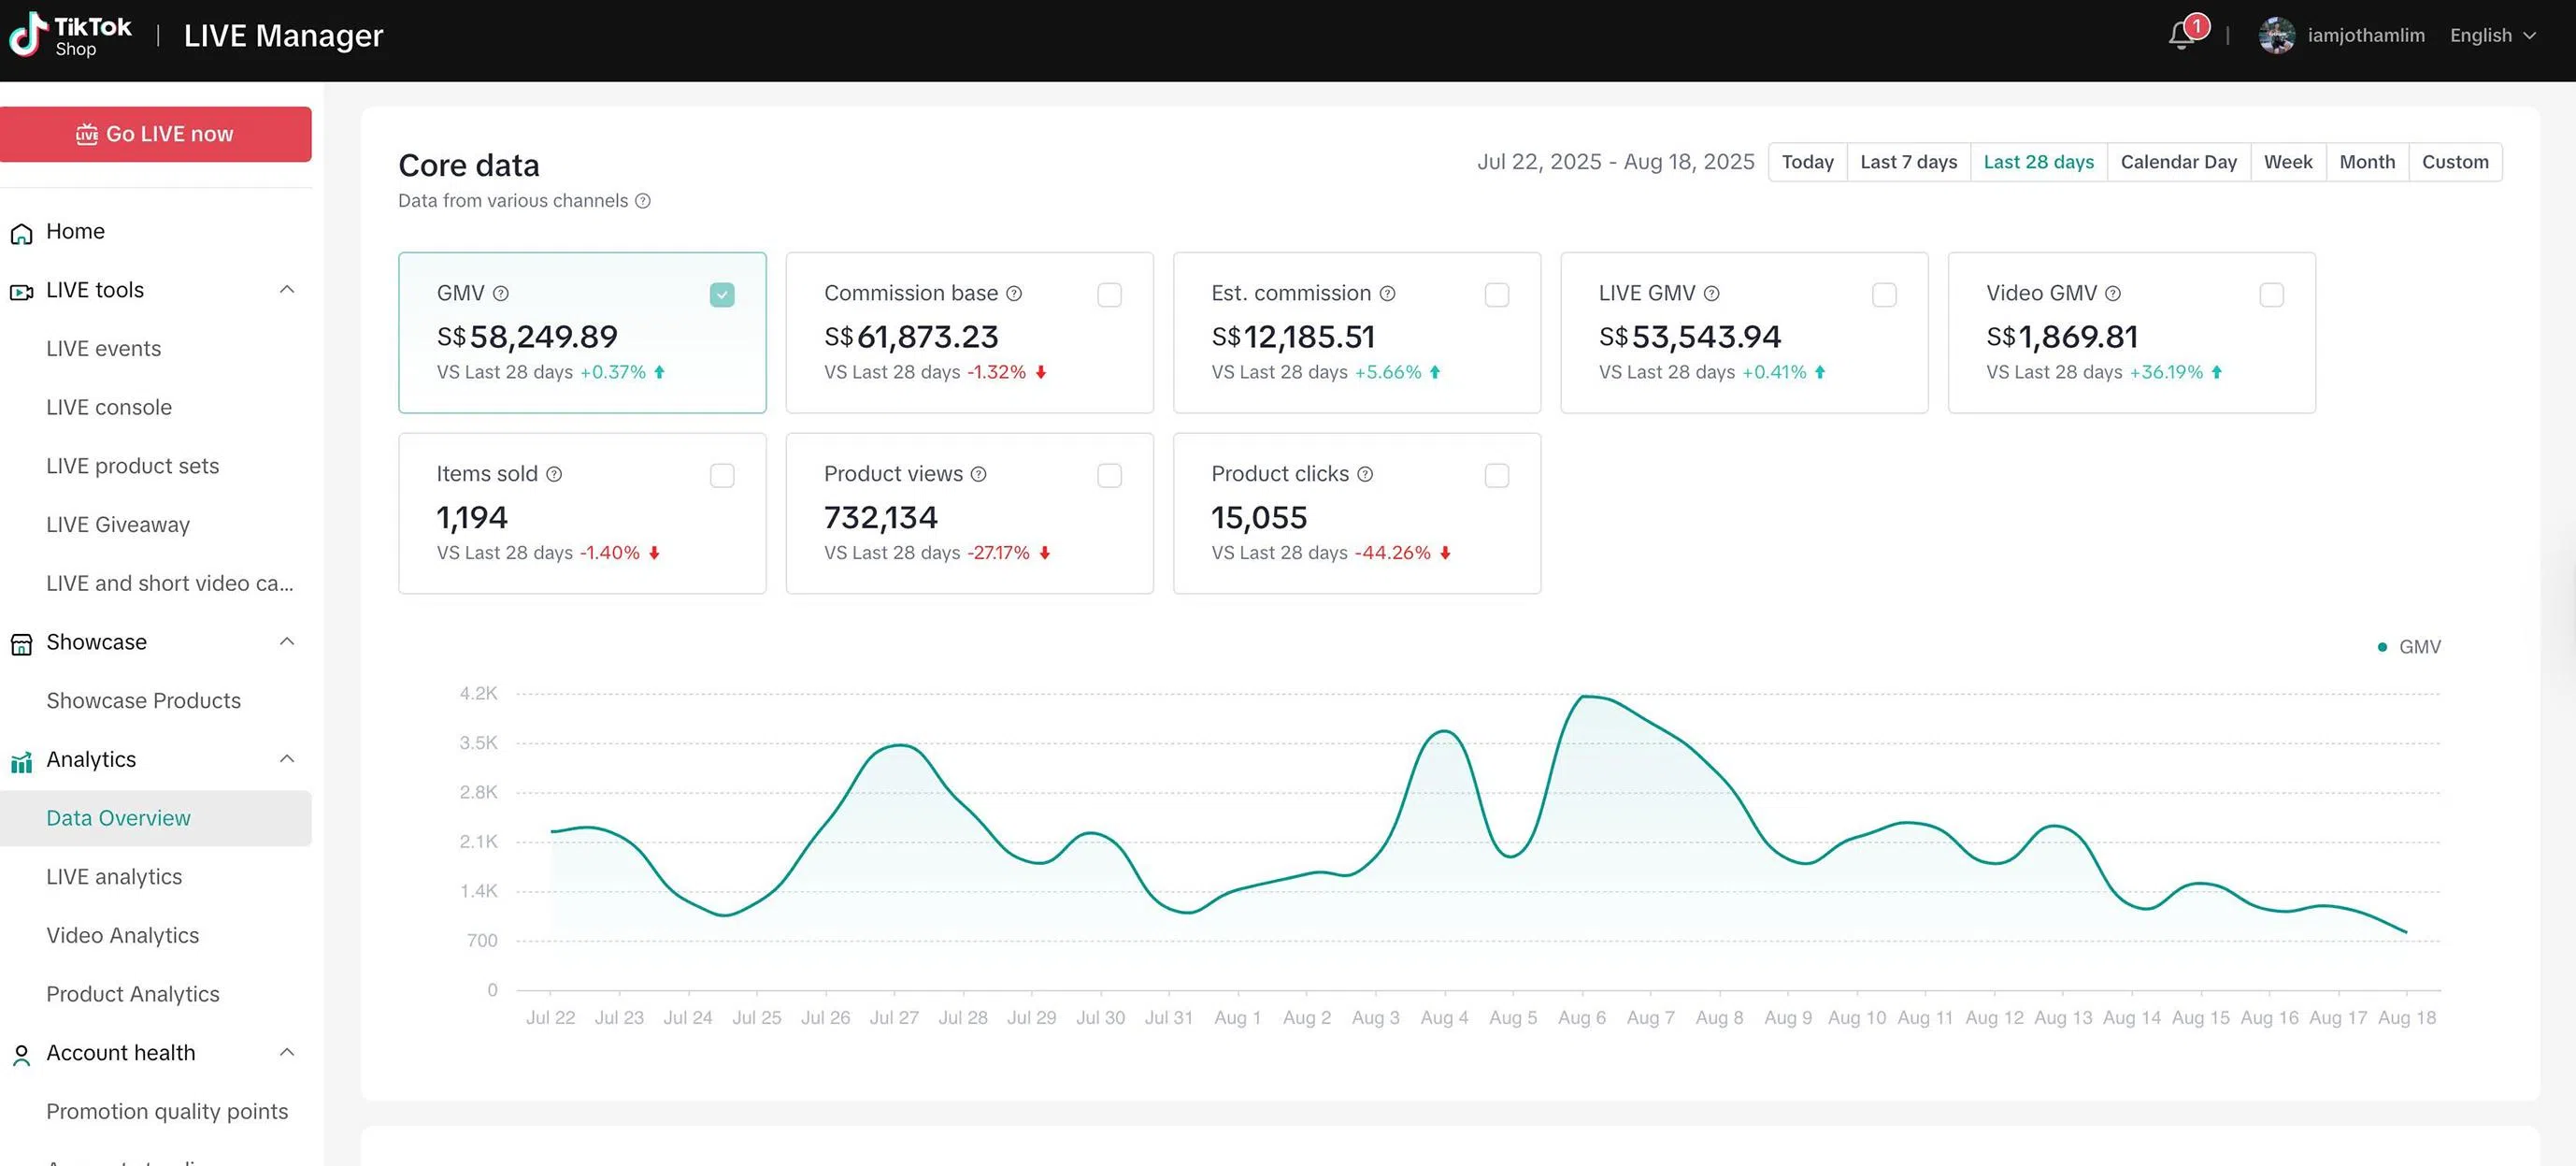Click the notification bell icon

tap(2181, 36)
